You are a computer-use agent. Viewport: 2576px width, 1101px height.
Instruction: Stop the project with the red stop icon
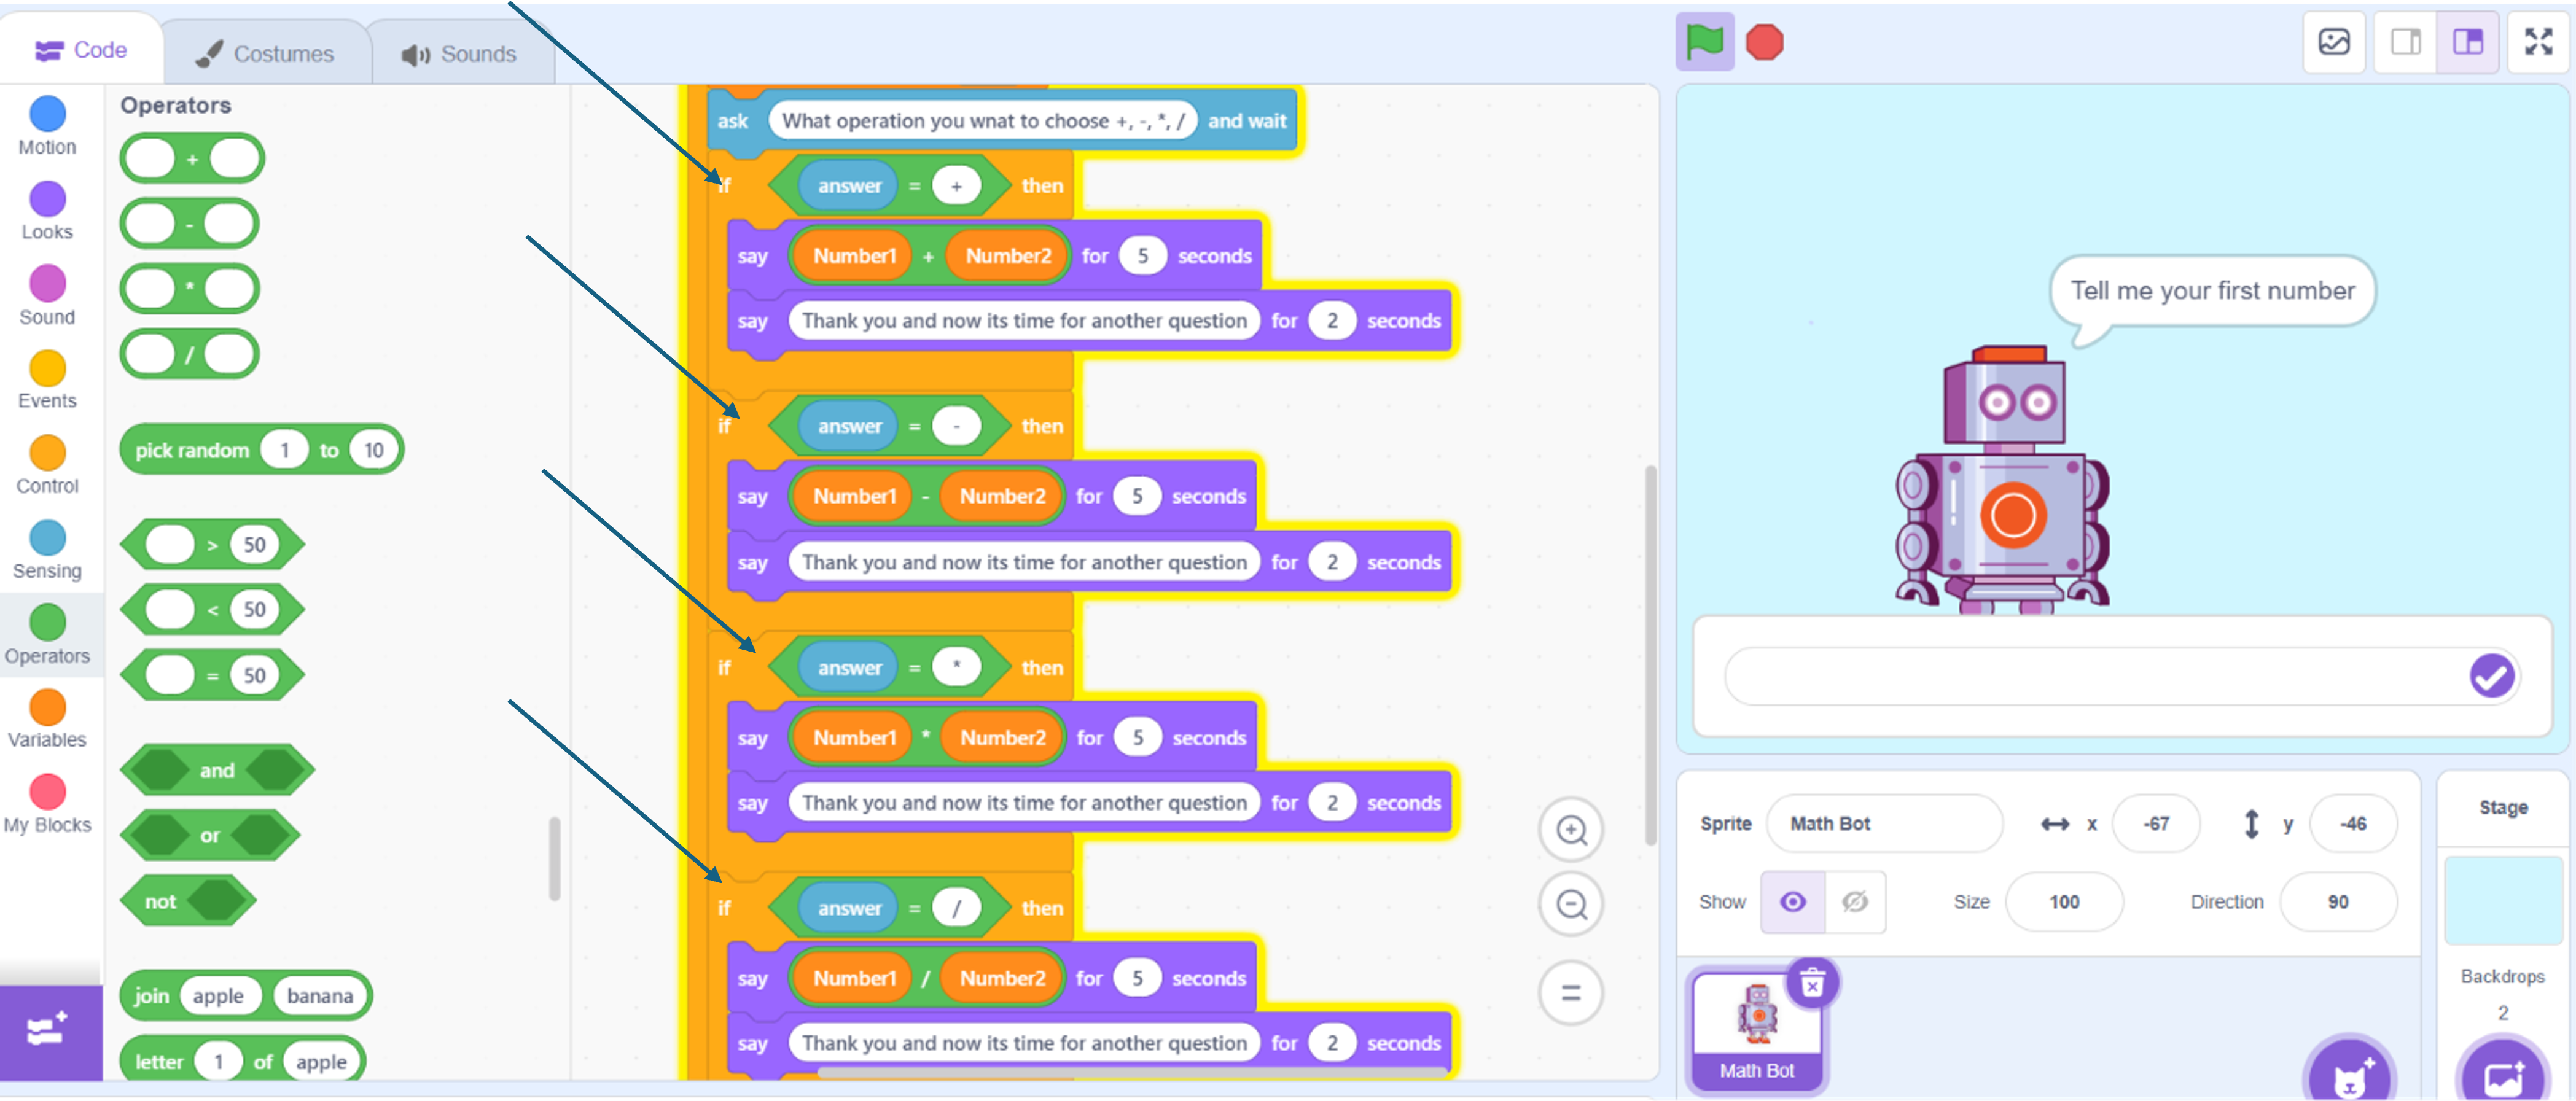click(1765, 42)
